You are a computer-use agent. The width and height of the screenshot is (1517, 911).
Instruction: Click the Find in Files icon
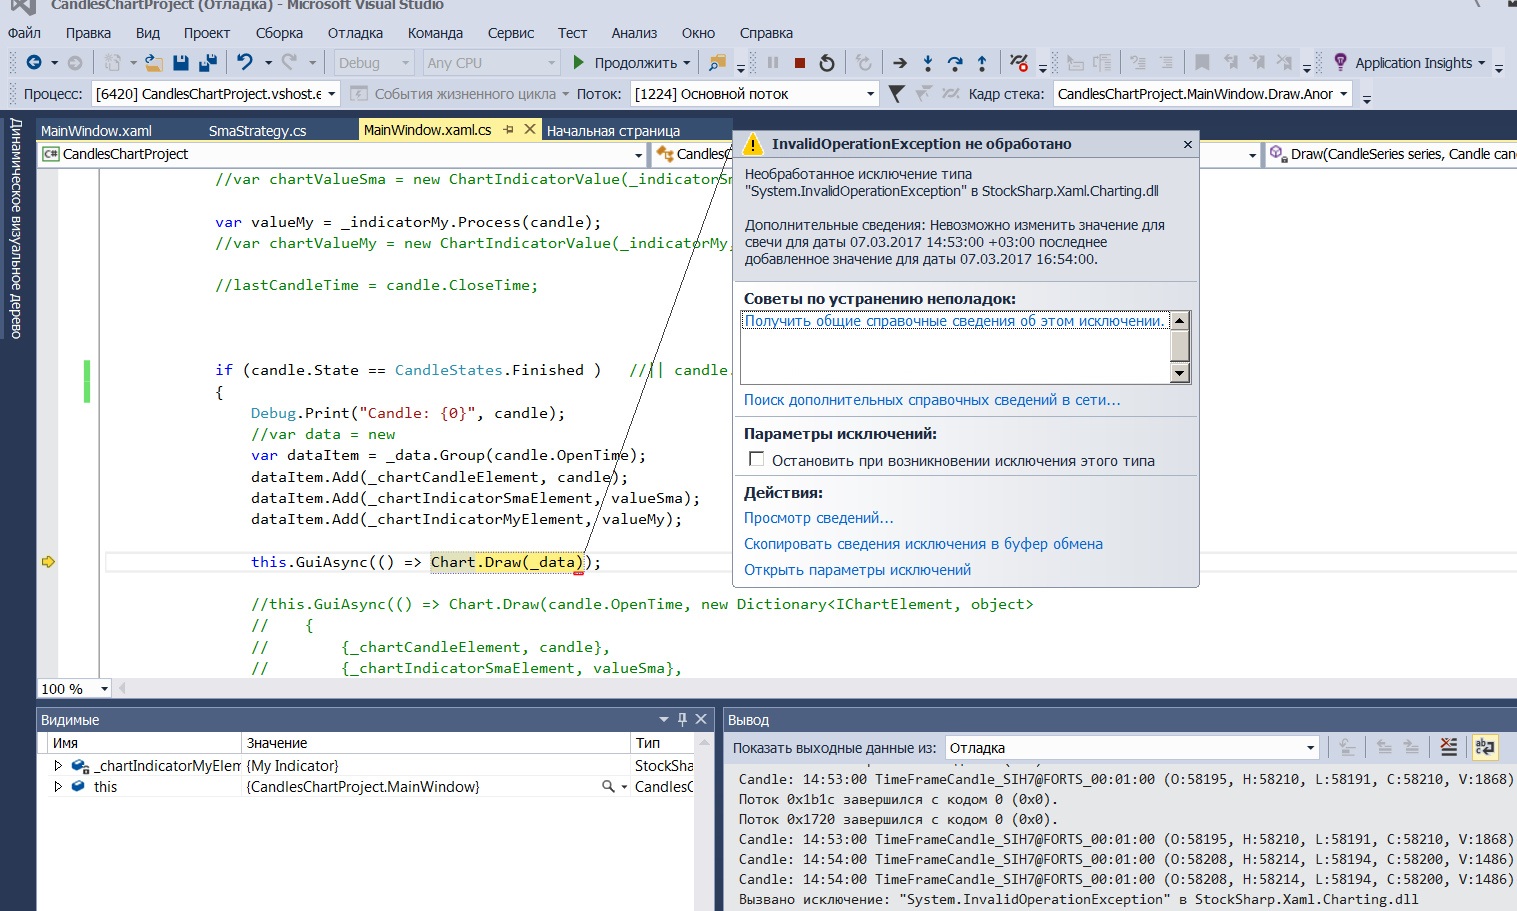click(717, 63)
